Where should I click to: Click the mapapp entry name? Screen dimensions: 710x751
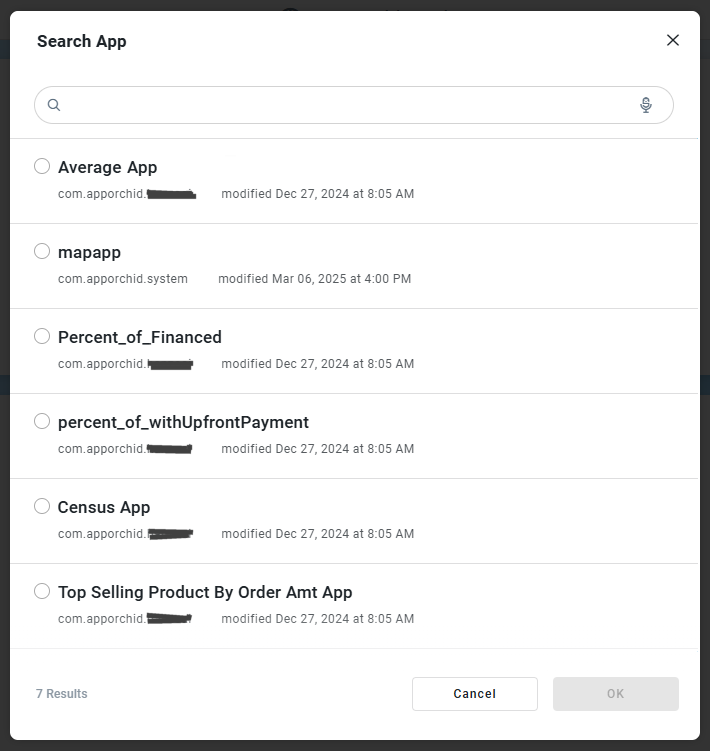[89, 252]
